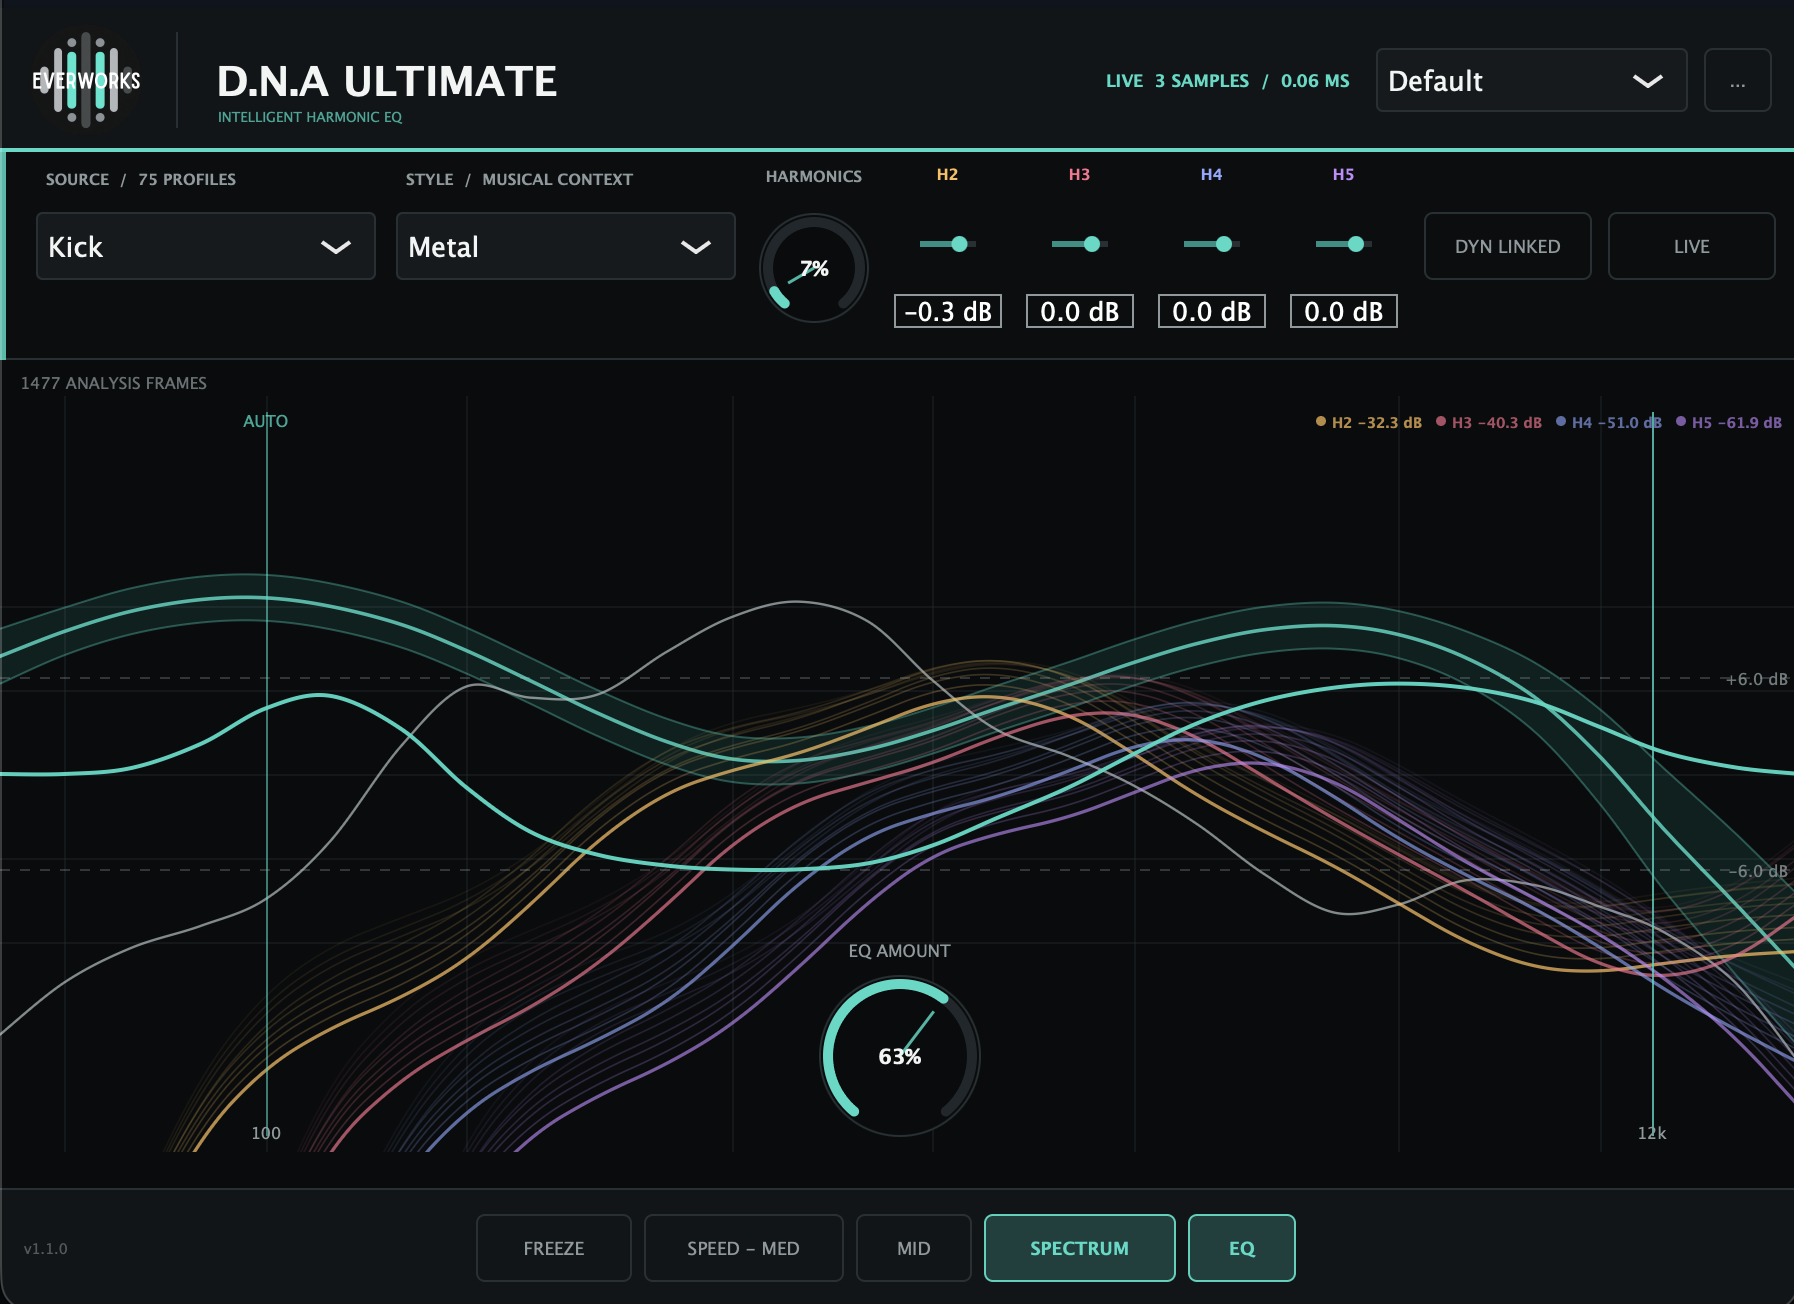
Task: Click the H4 harmonic slider handle
Action: tap(1223, 244)
